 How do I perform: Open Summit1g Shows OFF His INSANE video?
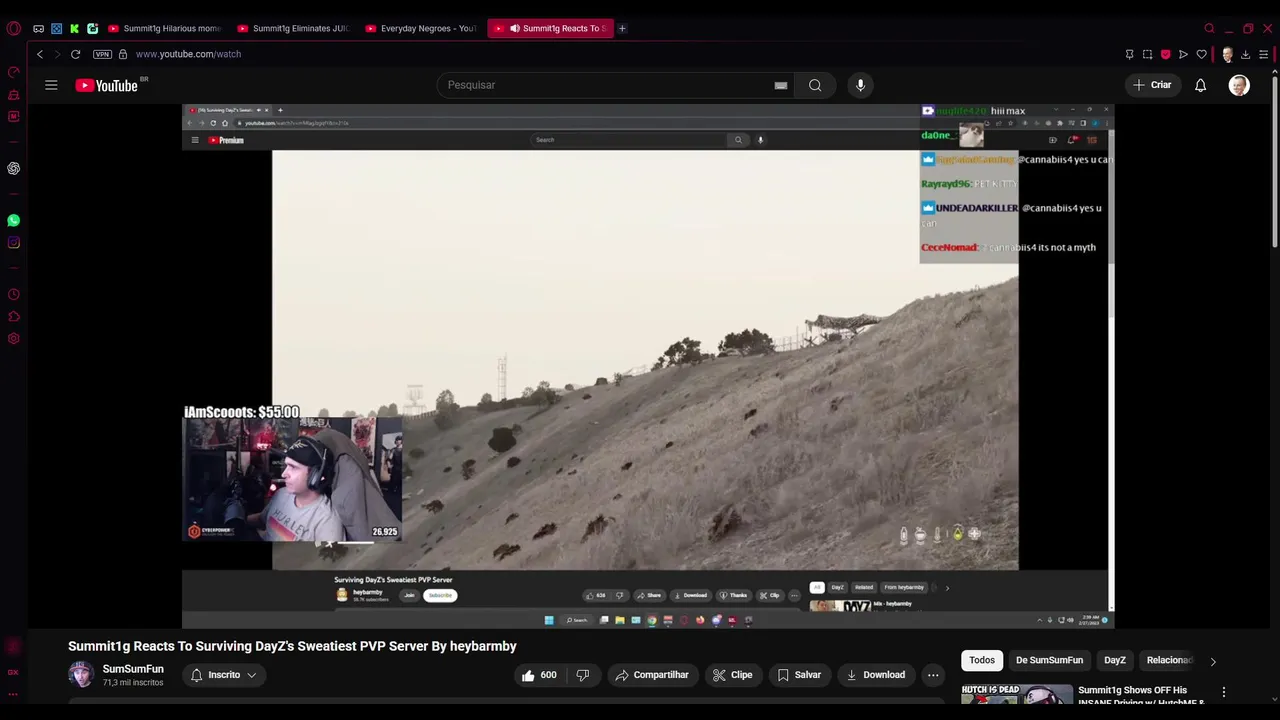tap(1140, 696)
